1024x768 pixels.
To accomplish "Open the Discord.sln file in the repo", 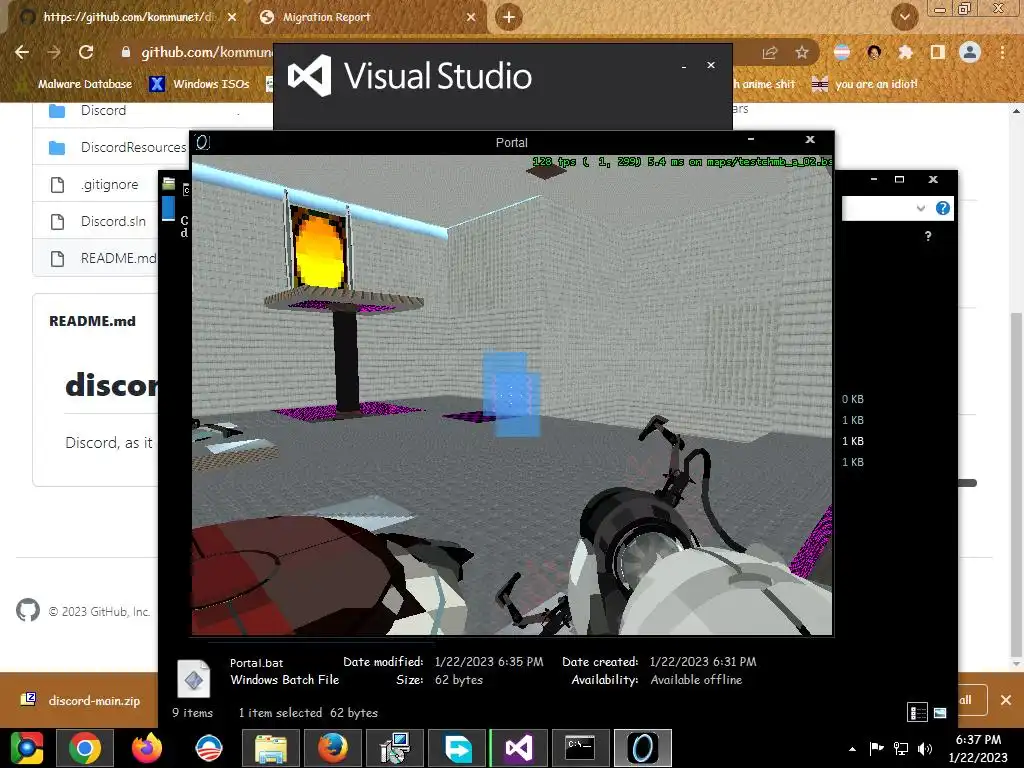I will click(113, 221).
